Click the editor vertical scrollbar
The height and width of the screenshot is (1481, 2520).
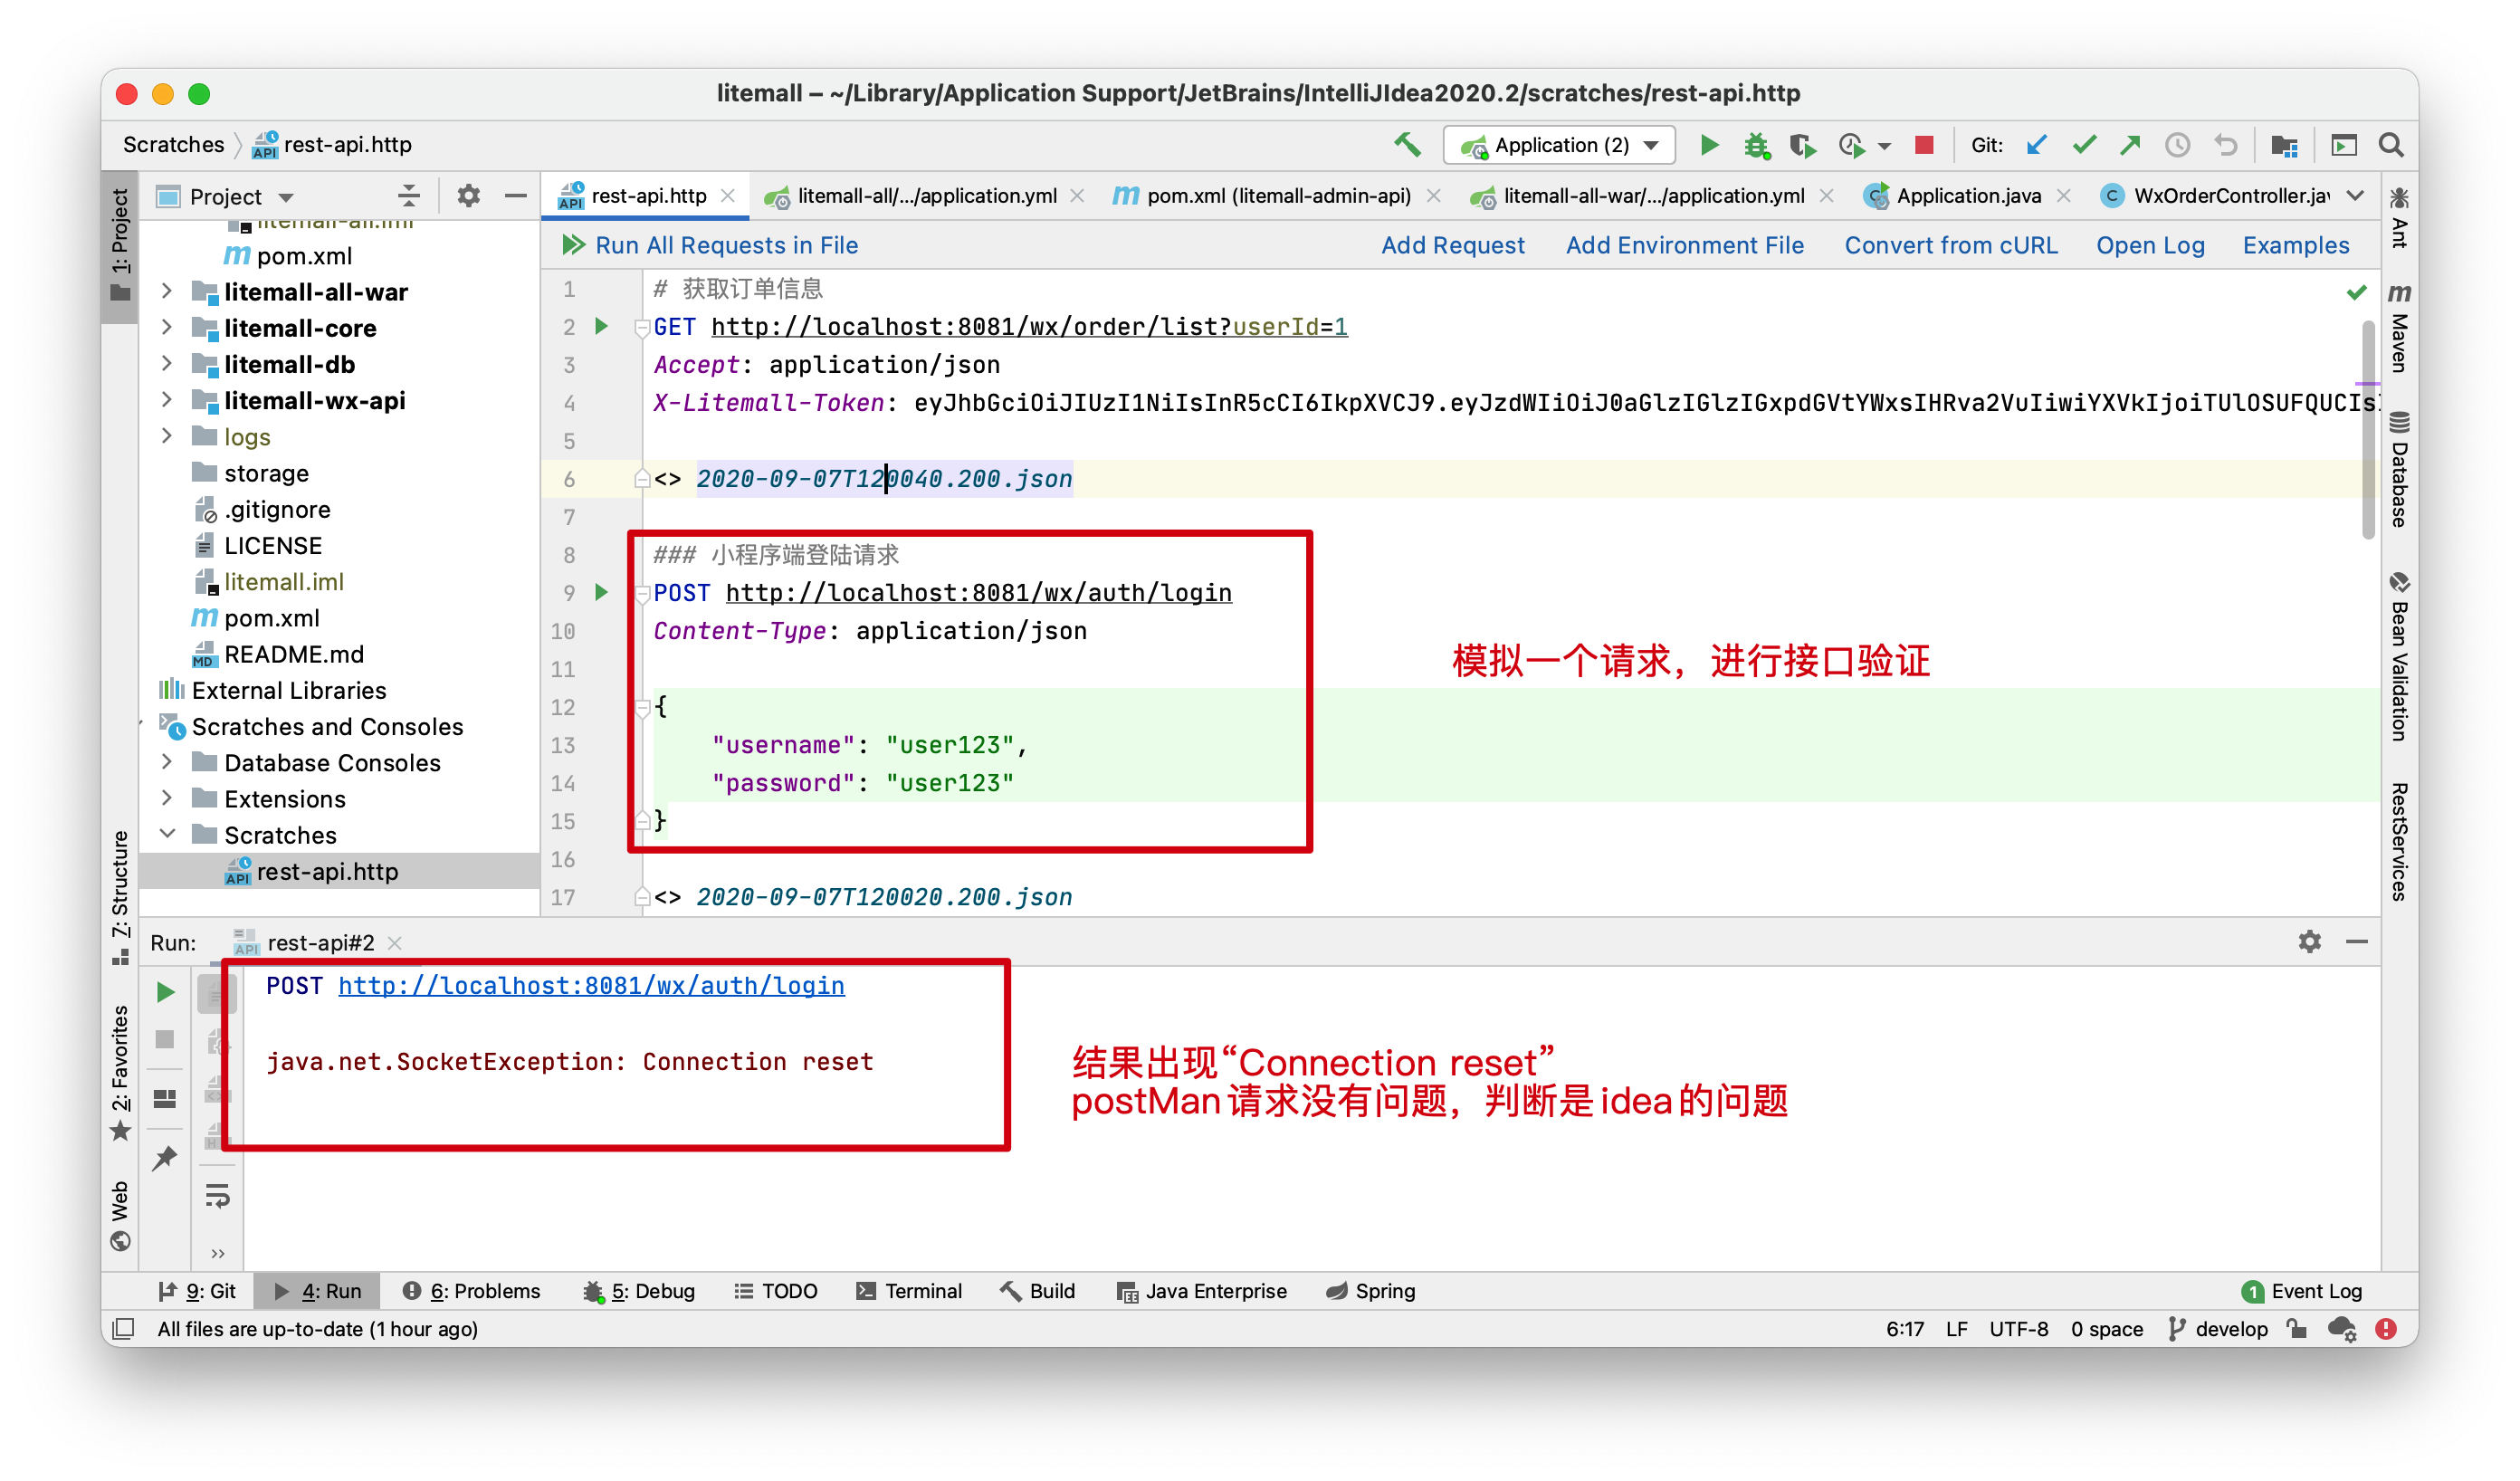(x=2367, y=430)
